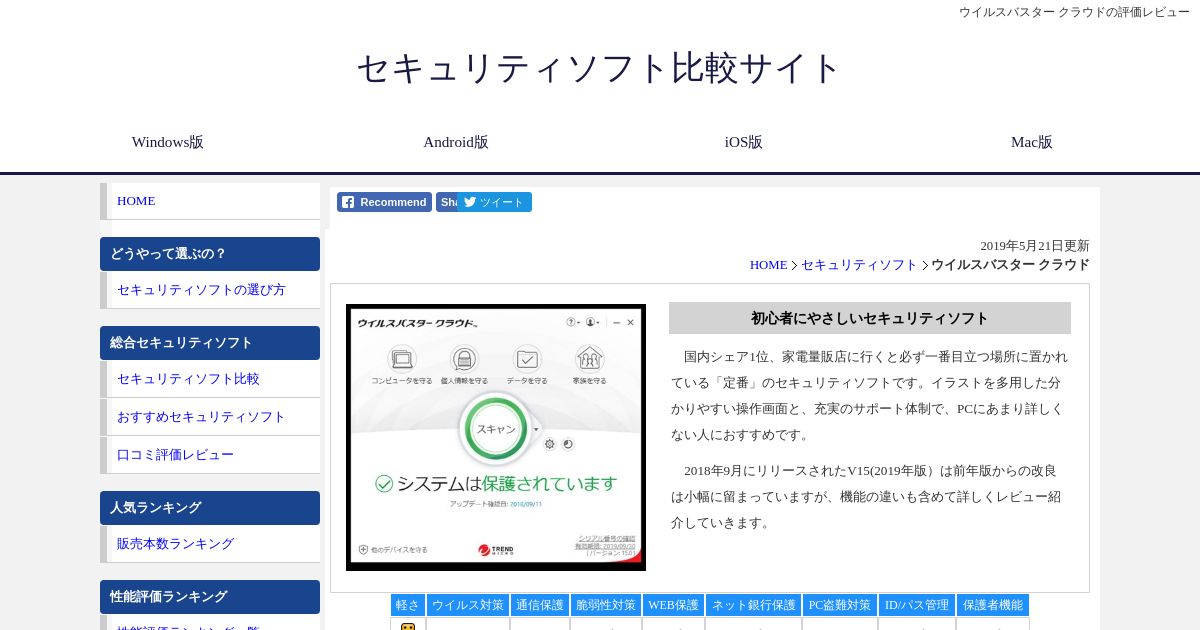Click ウイルスバスター クラウドの評価レビュー header text

coord(1074,12)
